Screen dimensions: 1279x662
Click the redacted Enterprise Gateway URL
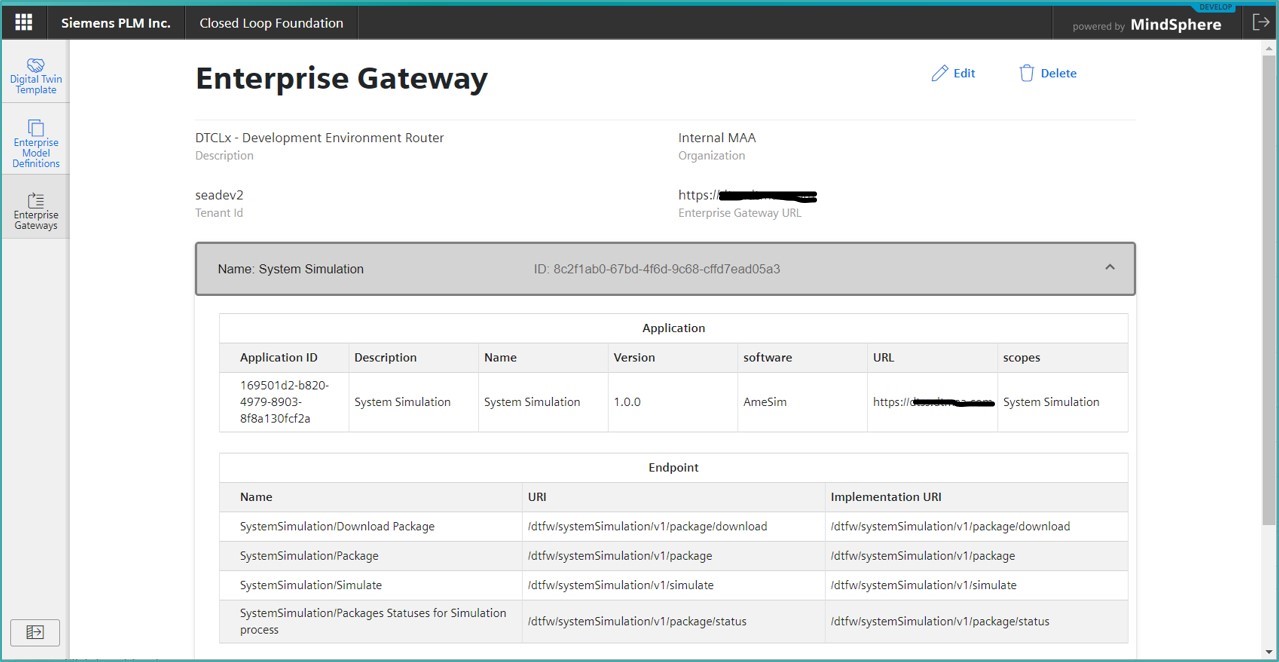[748, 195]
